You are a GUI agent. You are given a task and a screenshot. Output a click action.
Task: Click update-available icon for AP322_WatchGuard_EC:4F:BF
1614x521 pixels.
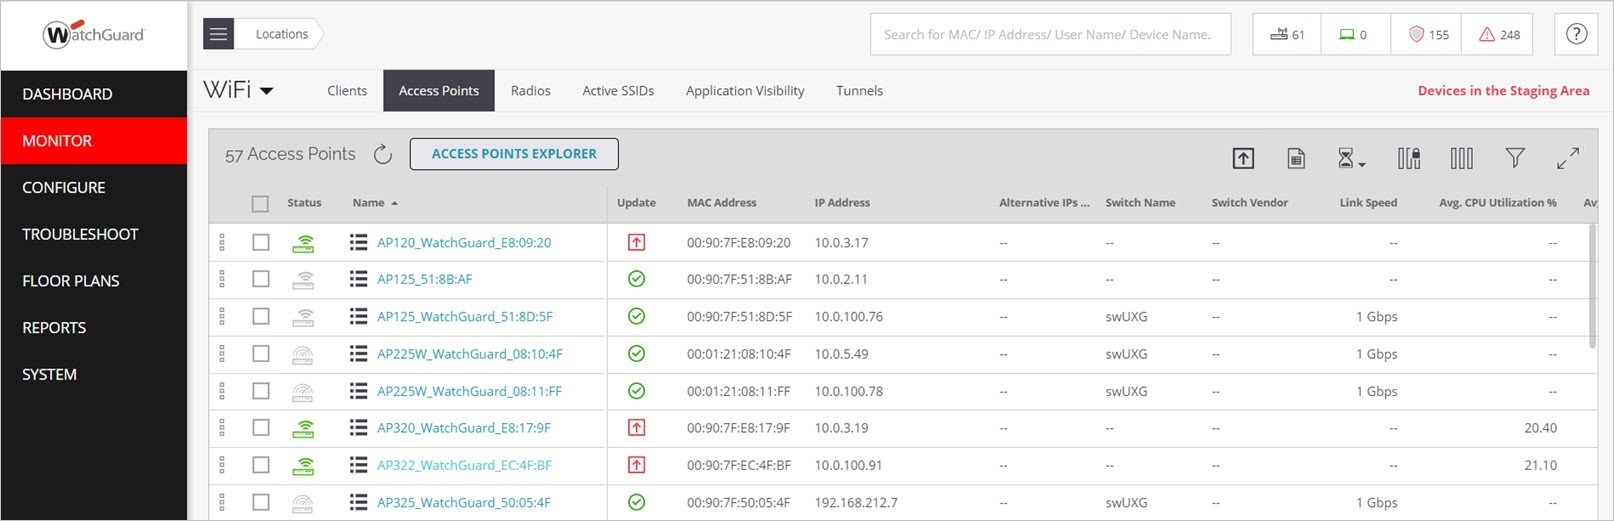click(636, 465)
